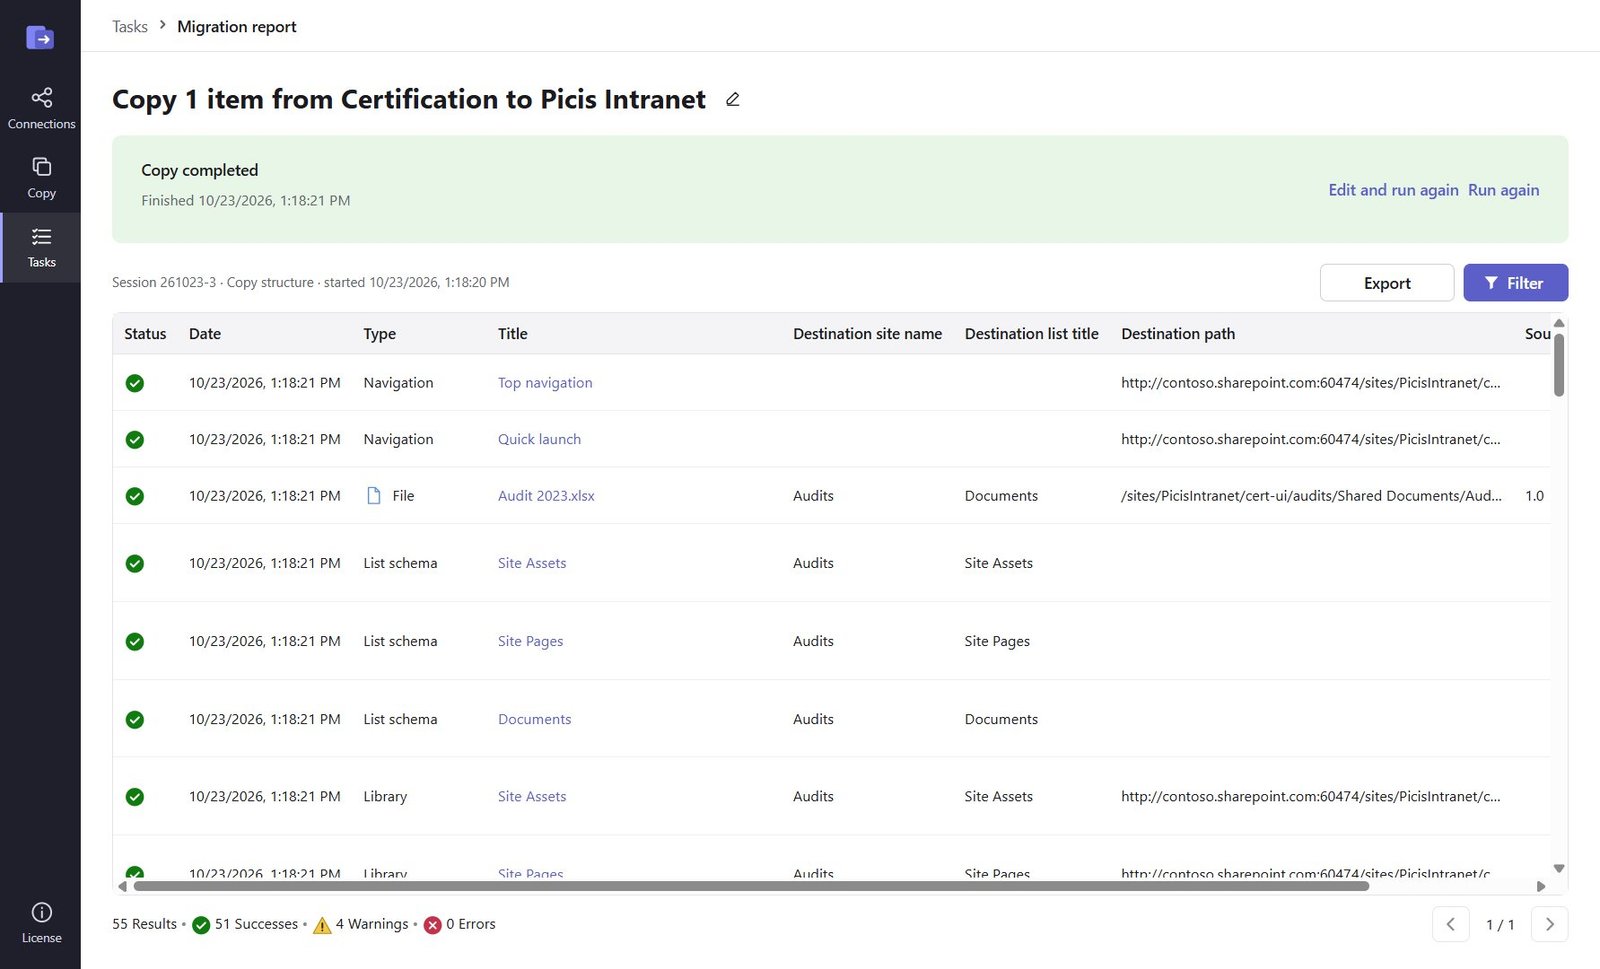Click status icon for List schema Site Assets row

click(x=135, y=564)
